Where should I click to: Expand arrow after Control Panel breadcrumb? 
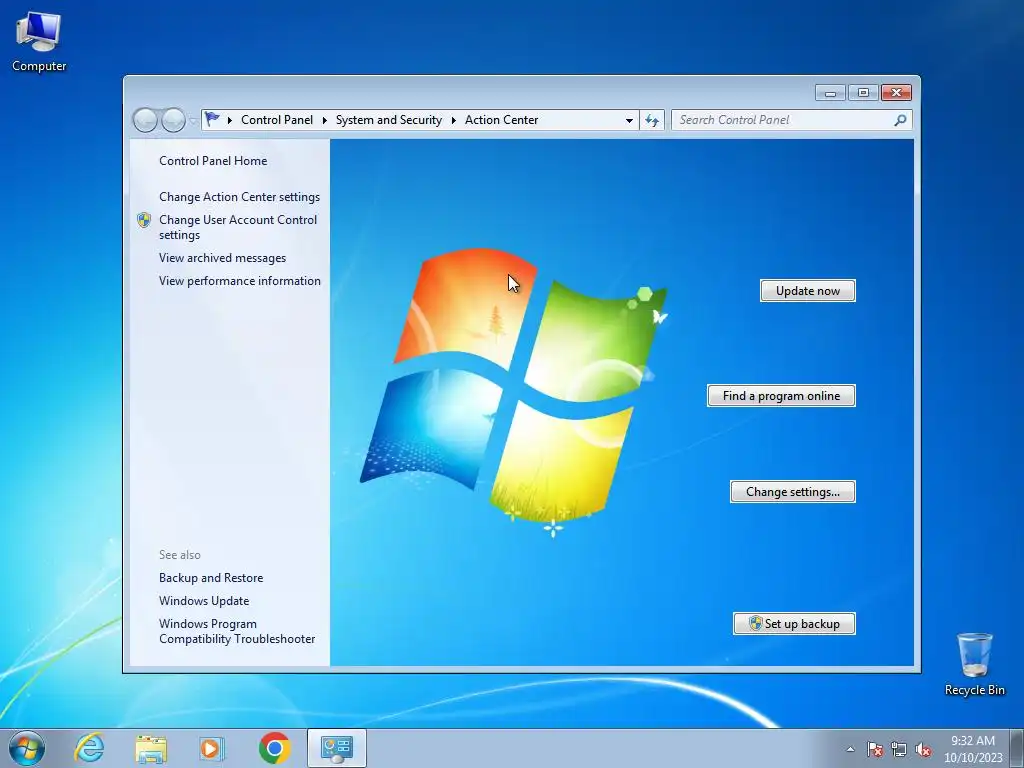[325, 120]
